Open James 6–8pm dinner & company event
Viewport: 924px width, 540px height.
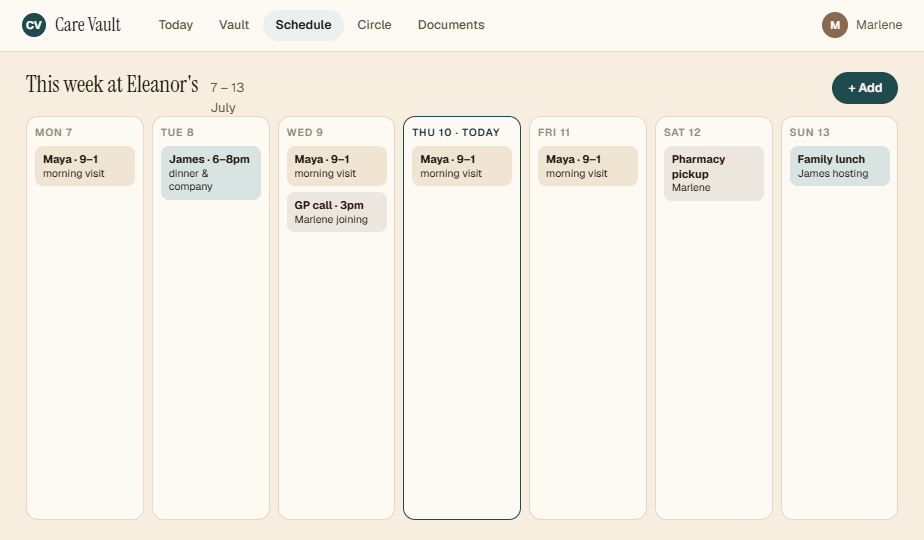coord(211,173)
